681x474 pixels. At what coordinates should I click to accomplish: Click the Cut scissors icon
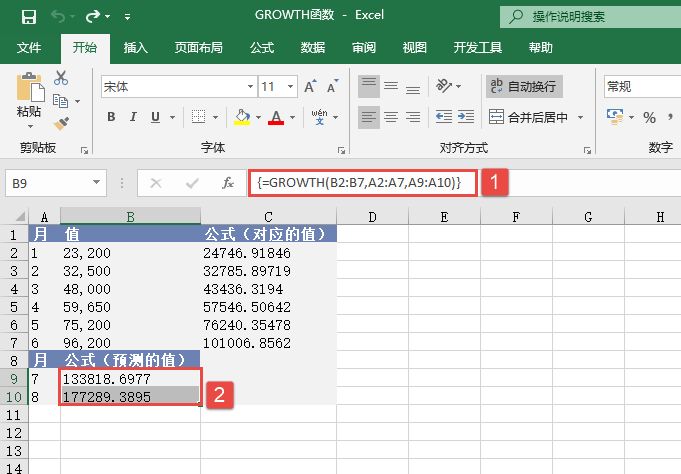pos(61,78)
